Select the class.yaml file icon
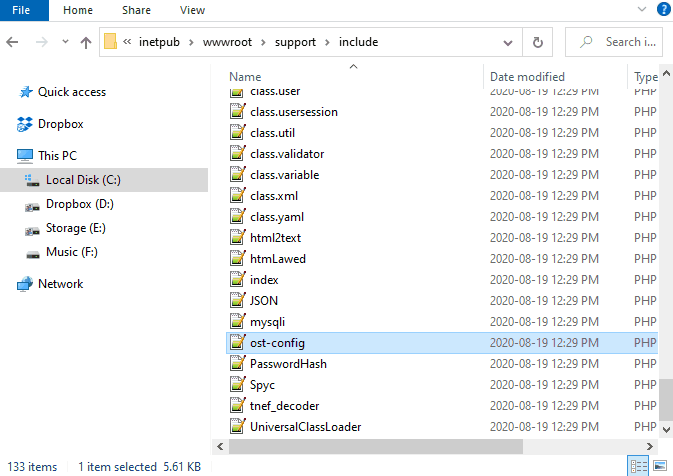The image size is (673, 476). pyautogui.click(x=237, y=217)
